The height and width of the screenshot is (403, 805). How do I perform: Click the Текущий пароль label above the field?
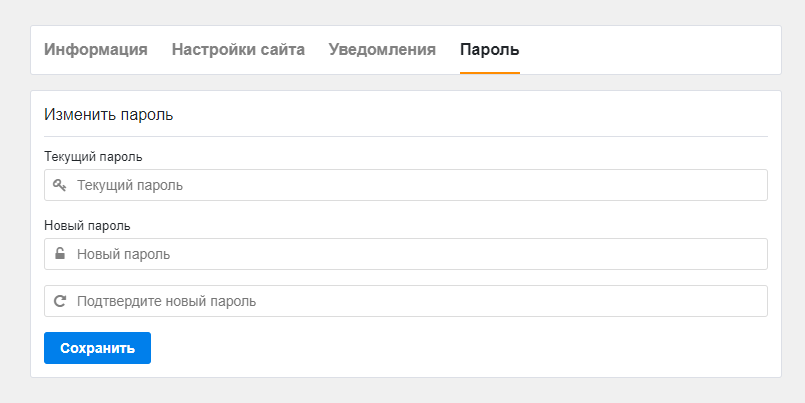pyautogui.click(x=93, y=157)
